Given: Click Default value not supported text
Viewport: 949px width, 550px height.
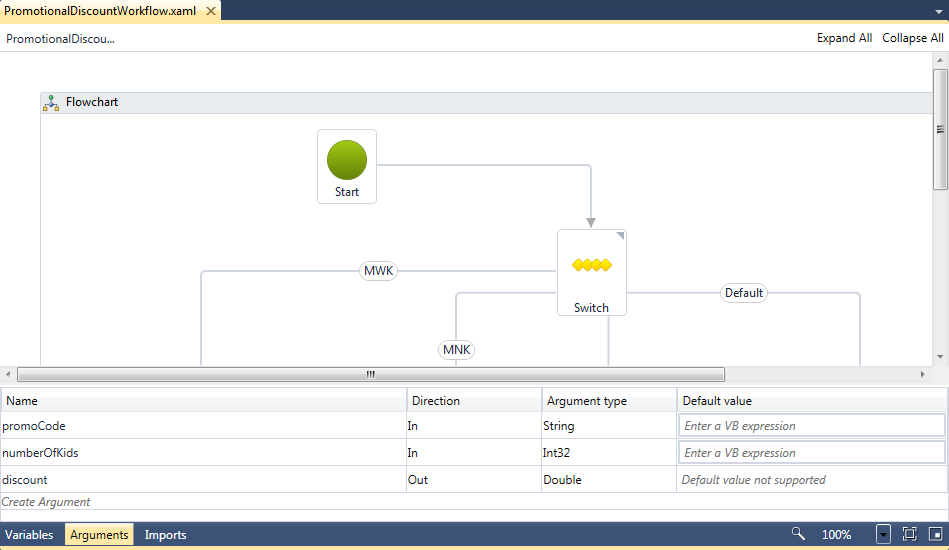Looking at the screenshot, I should pyautogui.click(x=754, y=480).
